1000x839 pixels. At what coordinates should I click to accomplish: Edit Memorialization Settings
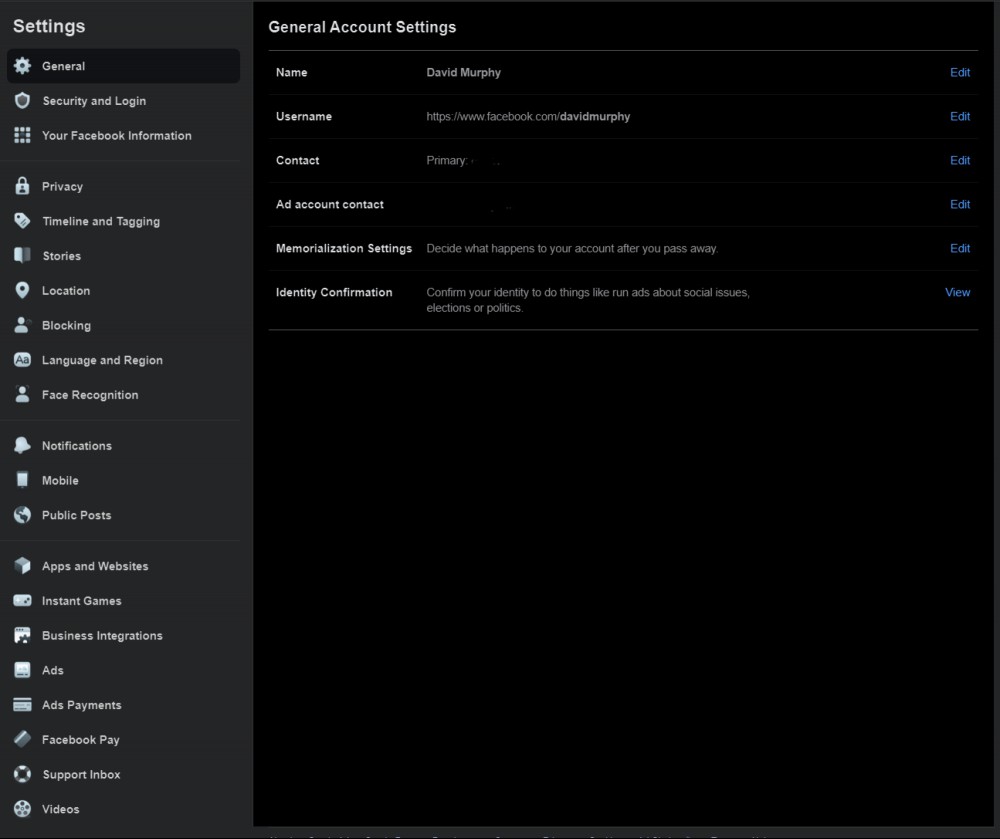pyautogui.click(x=960, y=249)
